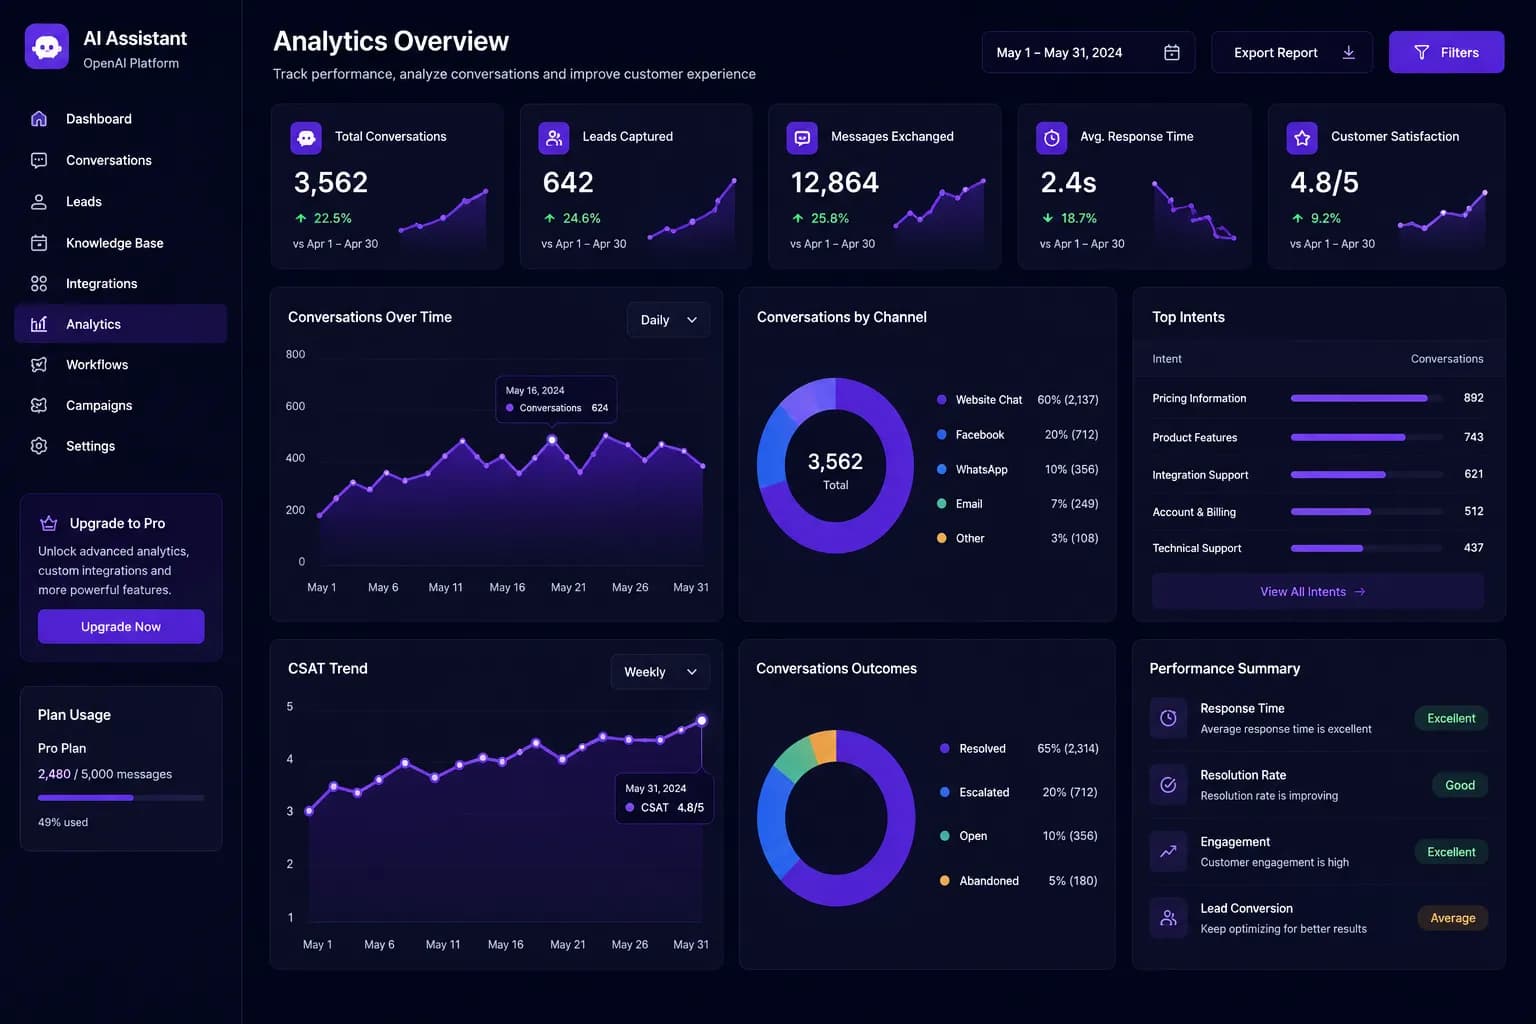The height and width of the screenshot is (1024, 1536).
Task: Click the '12,864' messages exchanged value
Action: tap(835, 183)
